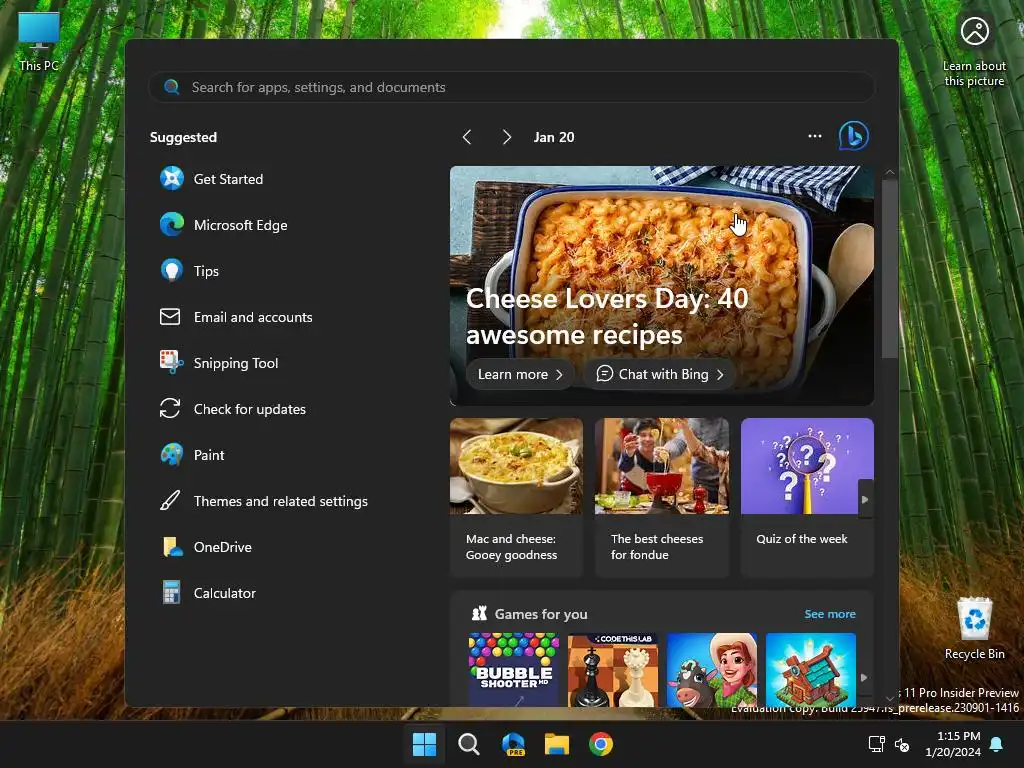Open notification bell in system tray

(x=997, y=744)
